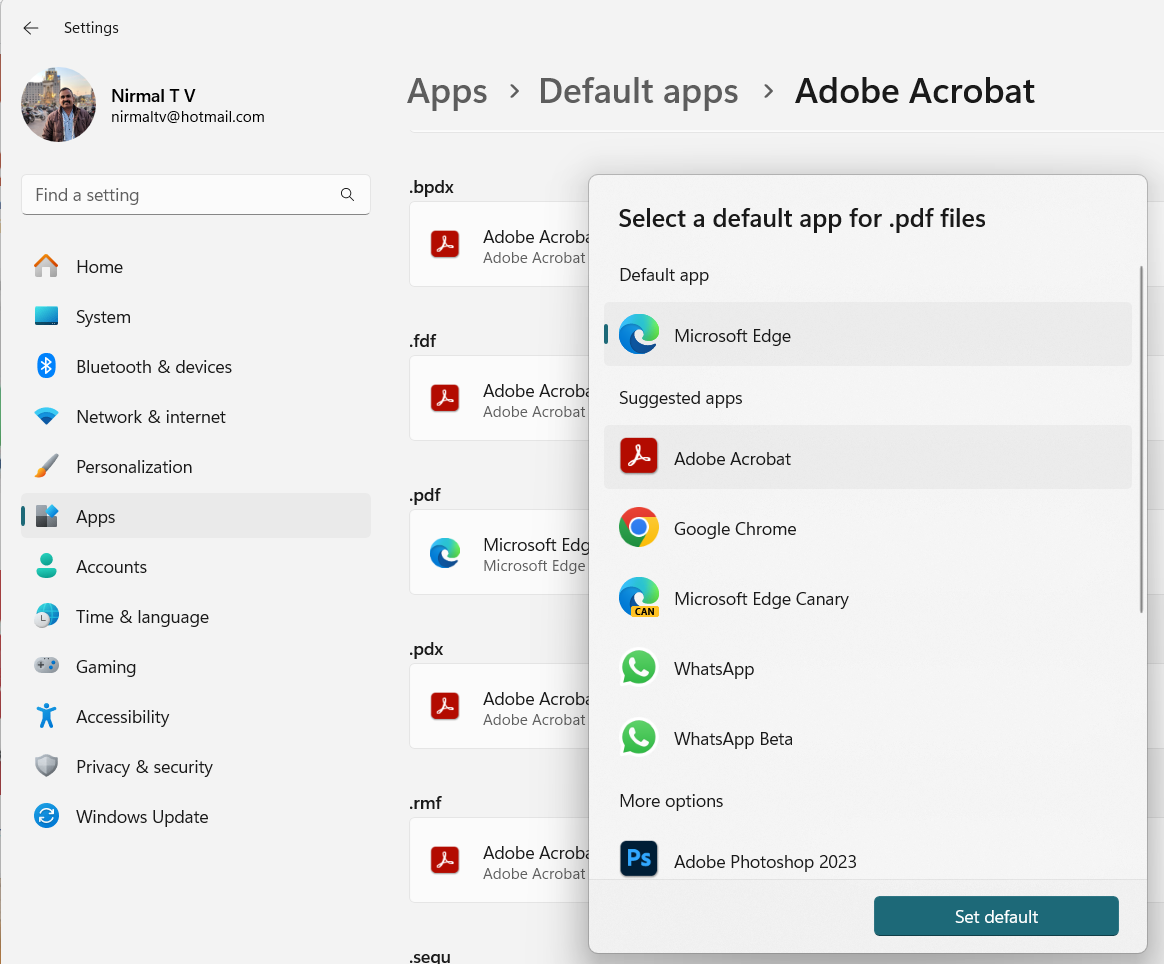Open Personalization settings
The height and width of the screenshot is (964, 1164).
pos(196,467)
